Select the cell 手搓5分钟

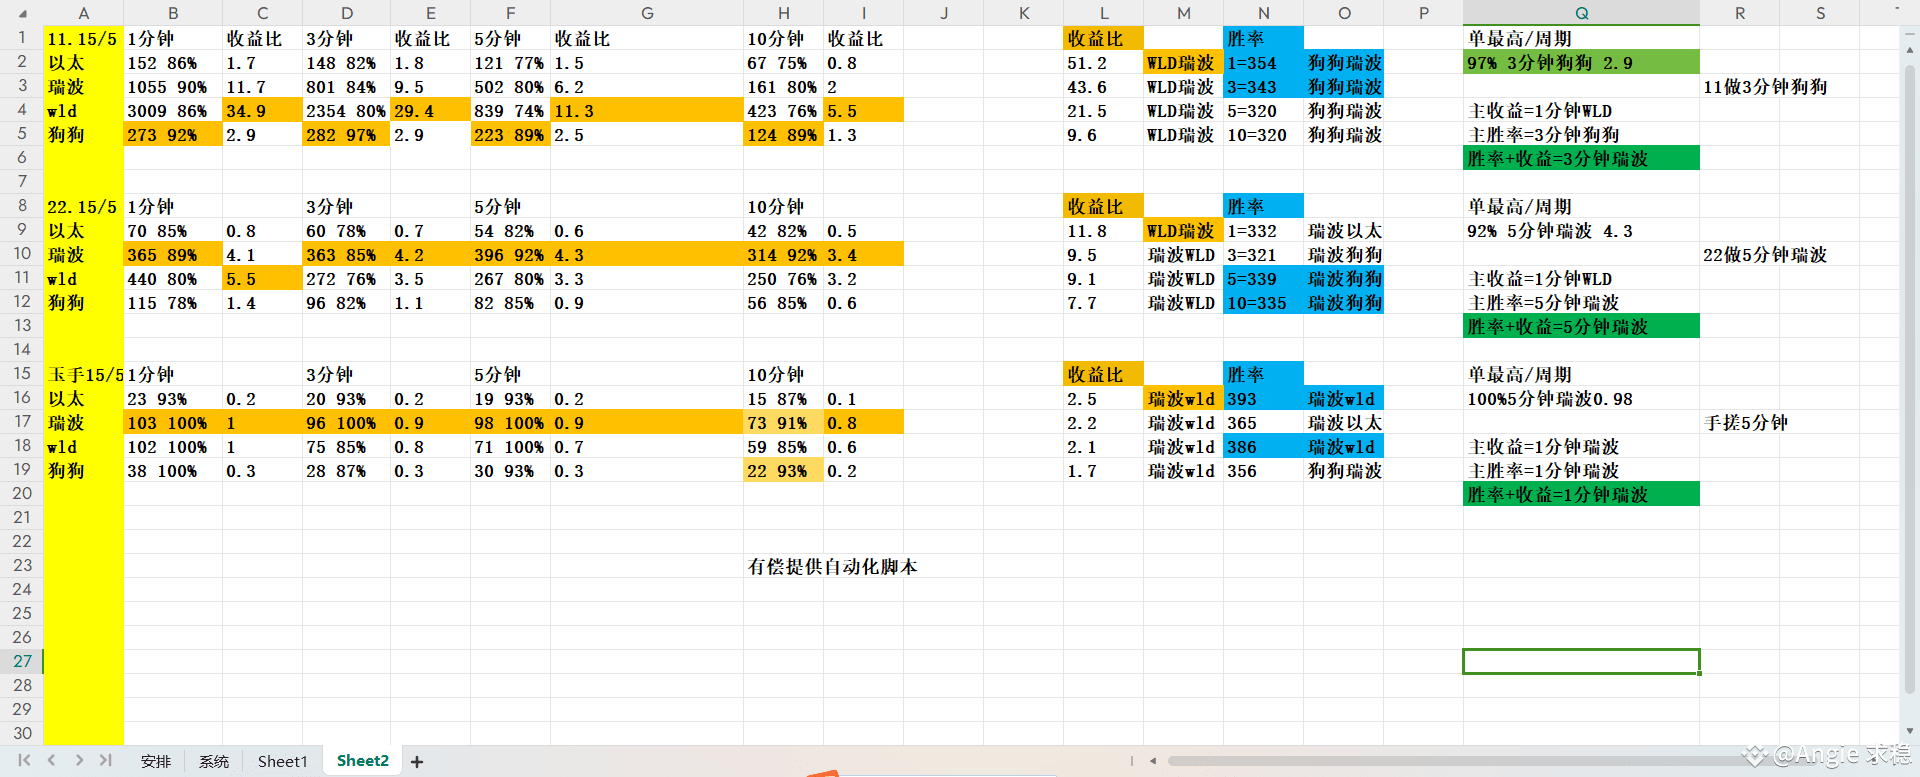(x=1745, y=422)
